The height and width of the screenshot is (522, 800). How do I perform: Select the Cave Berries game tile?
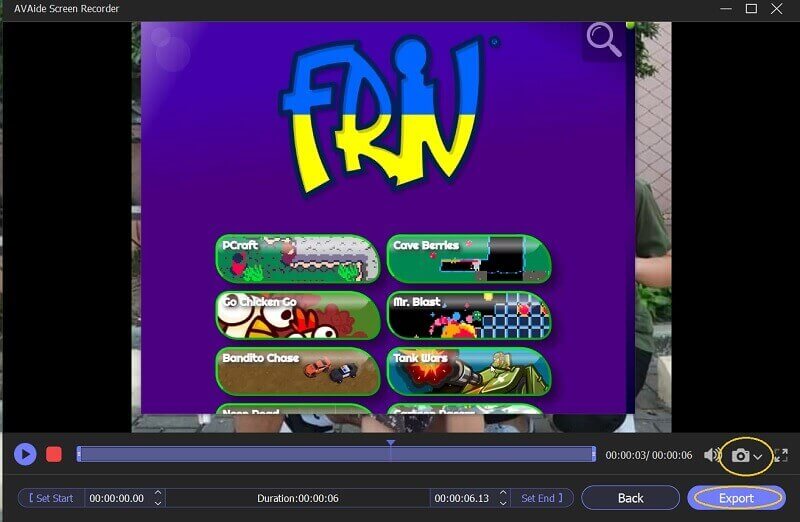pos(469,259)
